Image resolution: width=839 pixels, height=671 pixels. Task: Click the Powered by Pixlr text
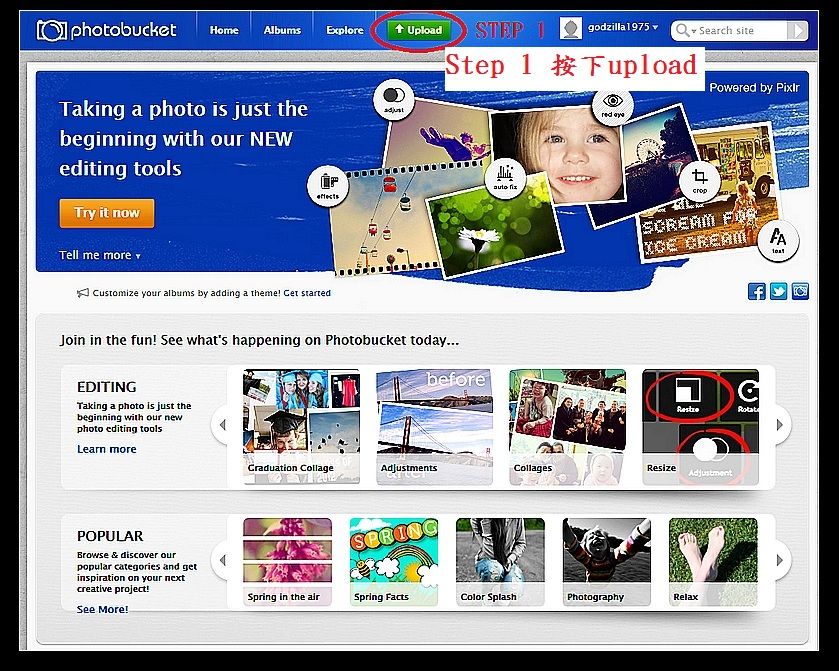point(754,88)
